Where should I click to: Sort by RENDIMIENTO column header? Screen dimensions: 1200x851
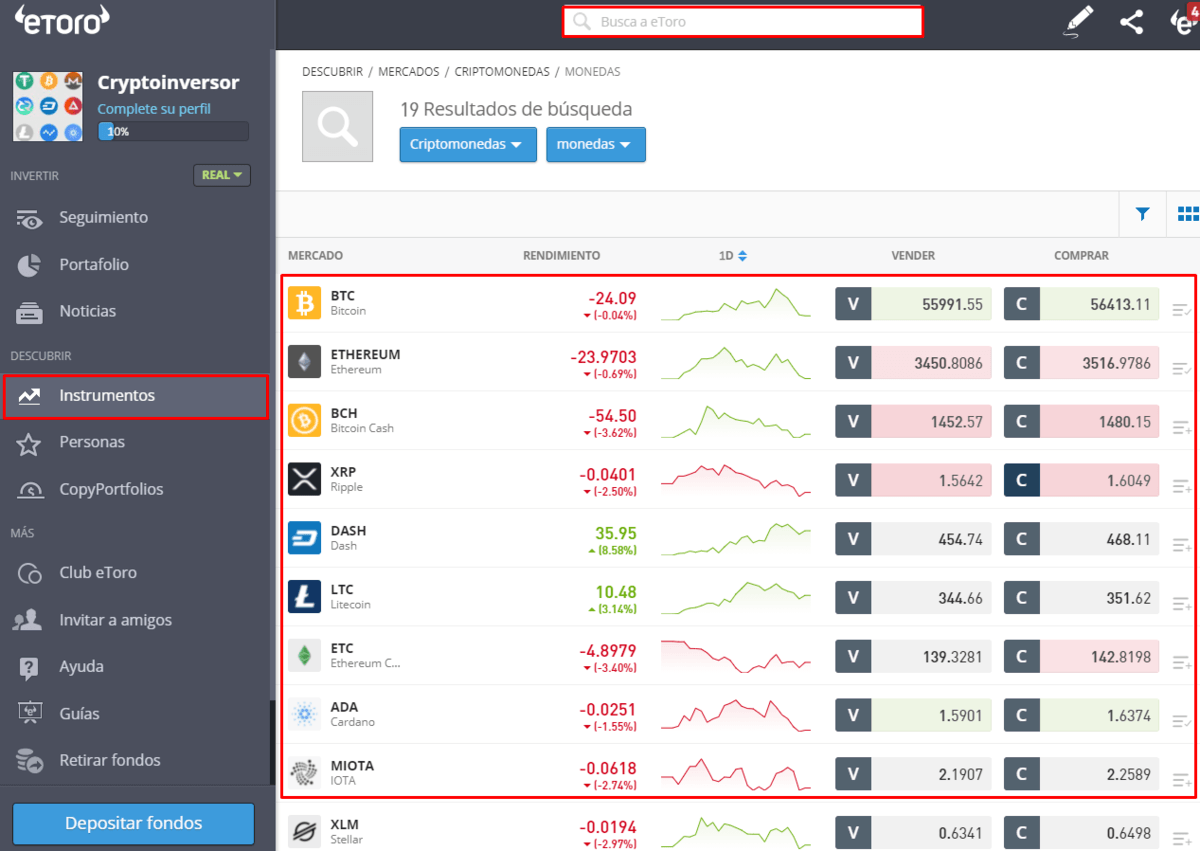tap(561, 256)
